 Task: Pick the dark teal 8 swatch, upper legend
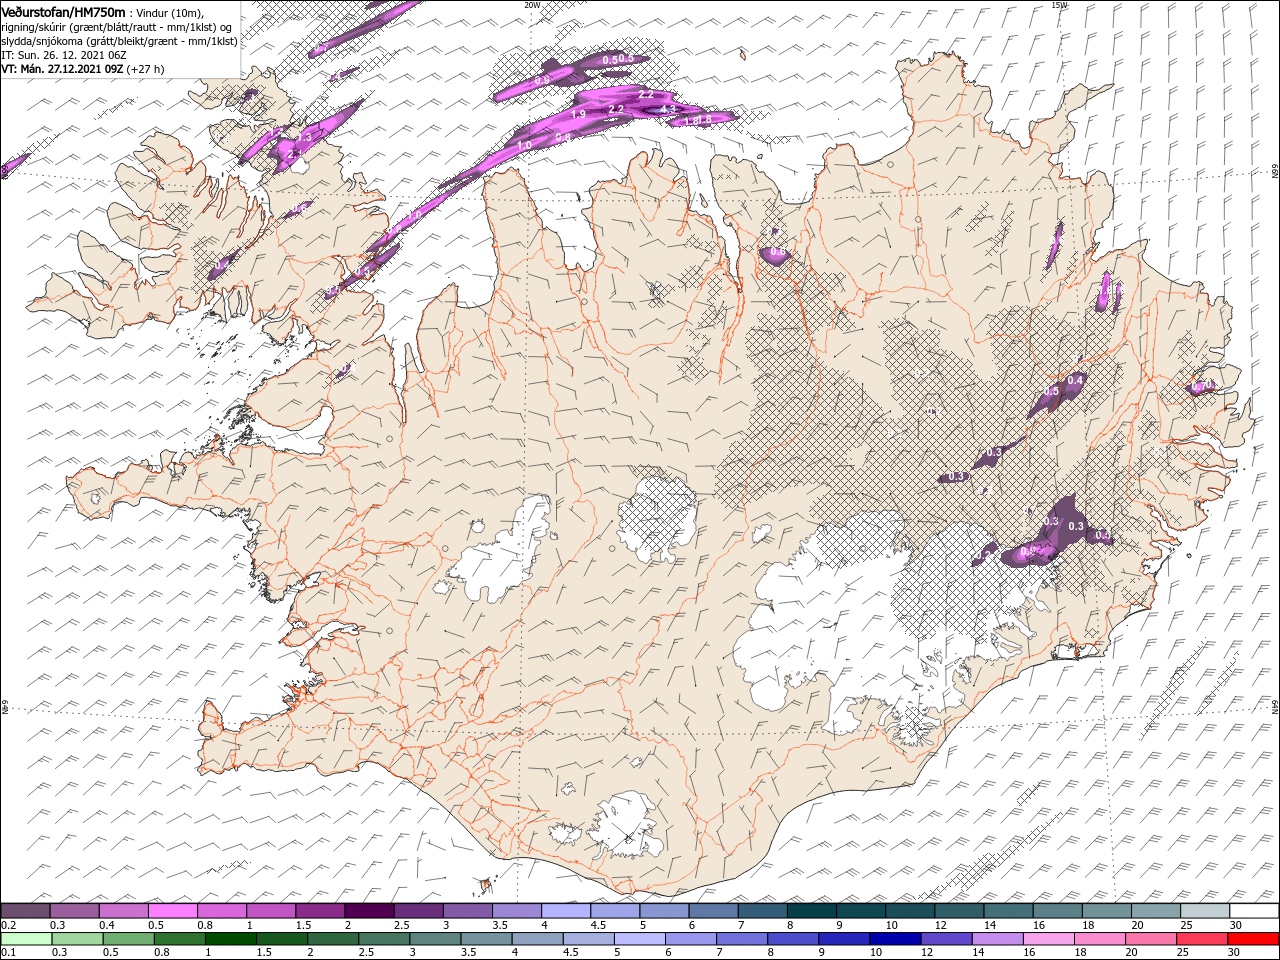[811, 911]
